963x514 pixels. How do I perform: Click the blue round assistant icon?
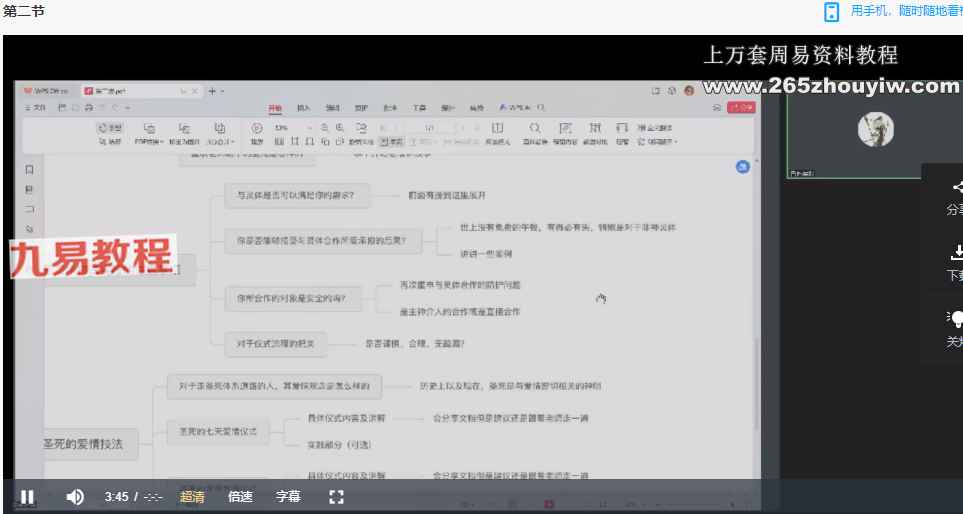(742, 167)
